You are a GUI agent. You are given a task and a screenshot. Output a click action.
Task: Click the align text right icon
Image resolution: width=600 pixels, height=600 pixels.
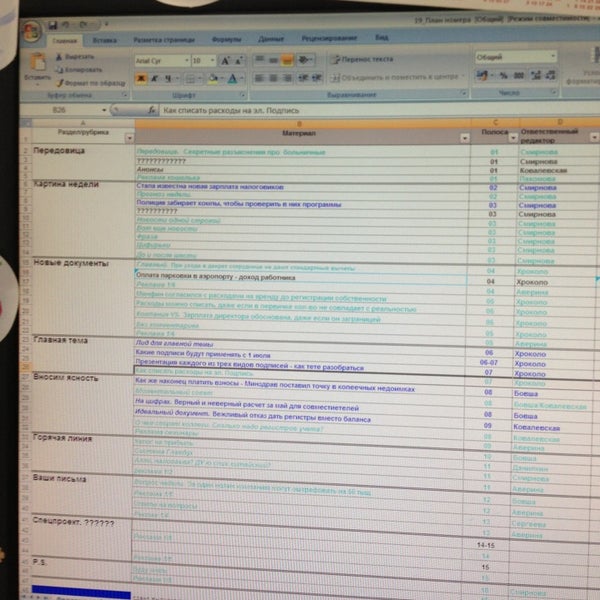pyautogui.click(x=287, y=78)
